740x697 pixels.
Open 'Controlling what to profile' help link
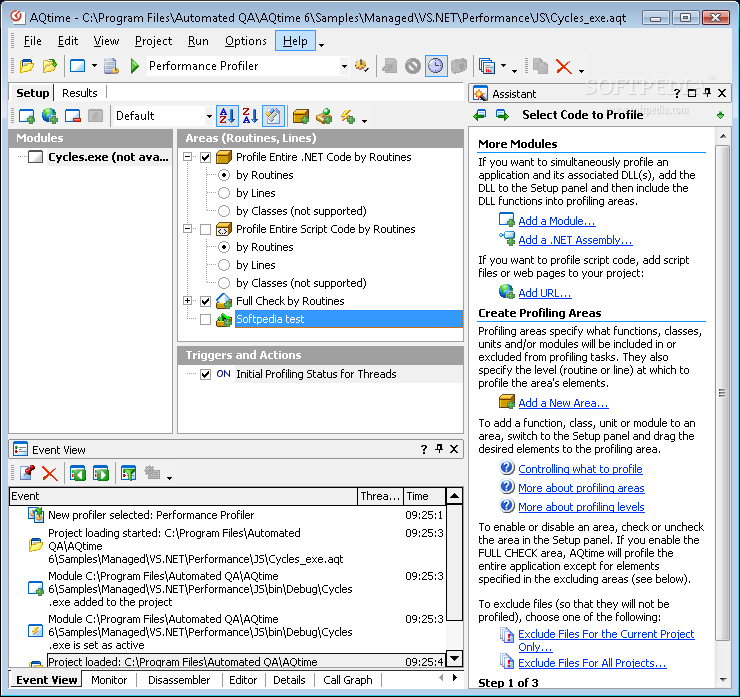point(580,469)
